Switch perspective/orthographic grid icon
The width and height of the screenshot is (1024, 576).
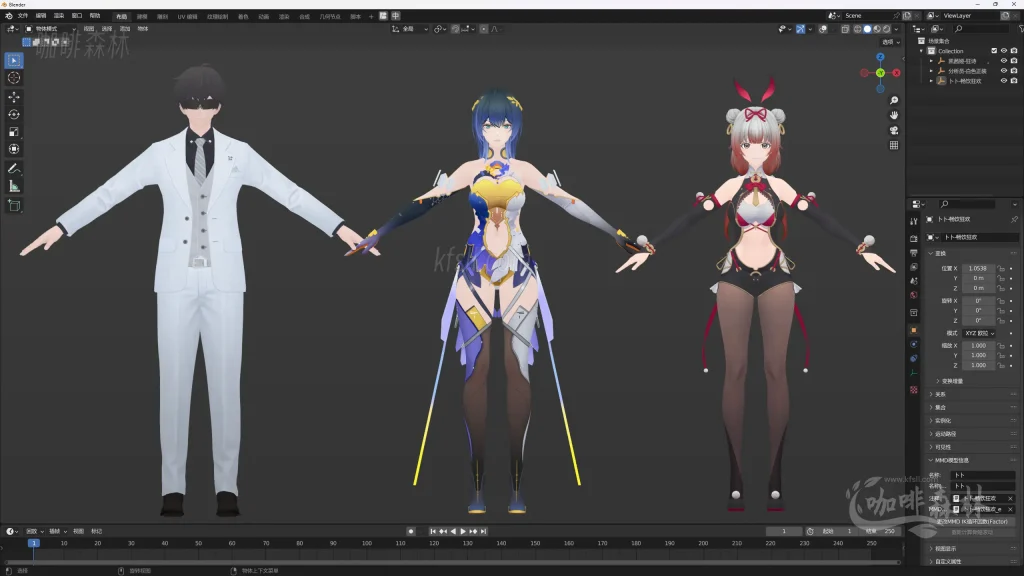pos(893,145)
